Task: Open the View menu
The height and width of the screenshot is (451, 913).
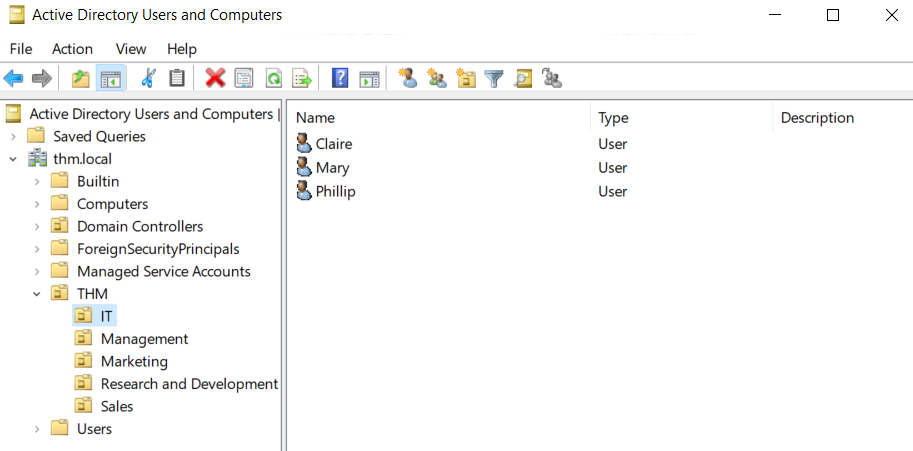Action: [131, 49]
